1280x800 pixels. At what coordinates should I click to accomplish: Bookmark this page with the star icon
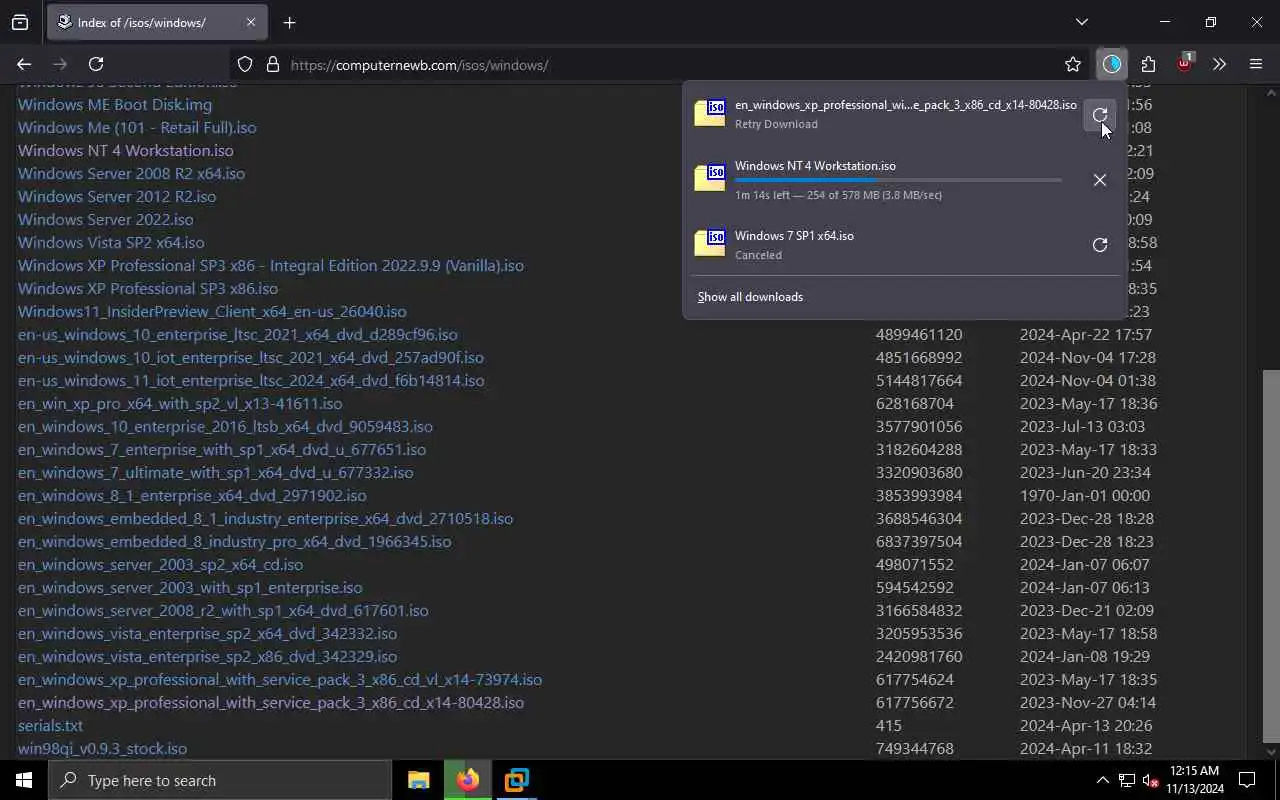(x=1073, y=65)
